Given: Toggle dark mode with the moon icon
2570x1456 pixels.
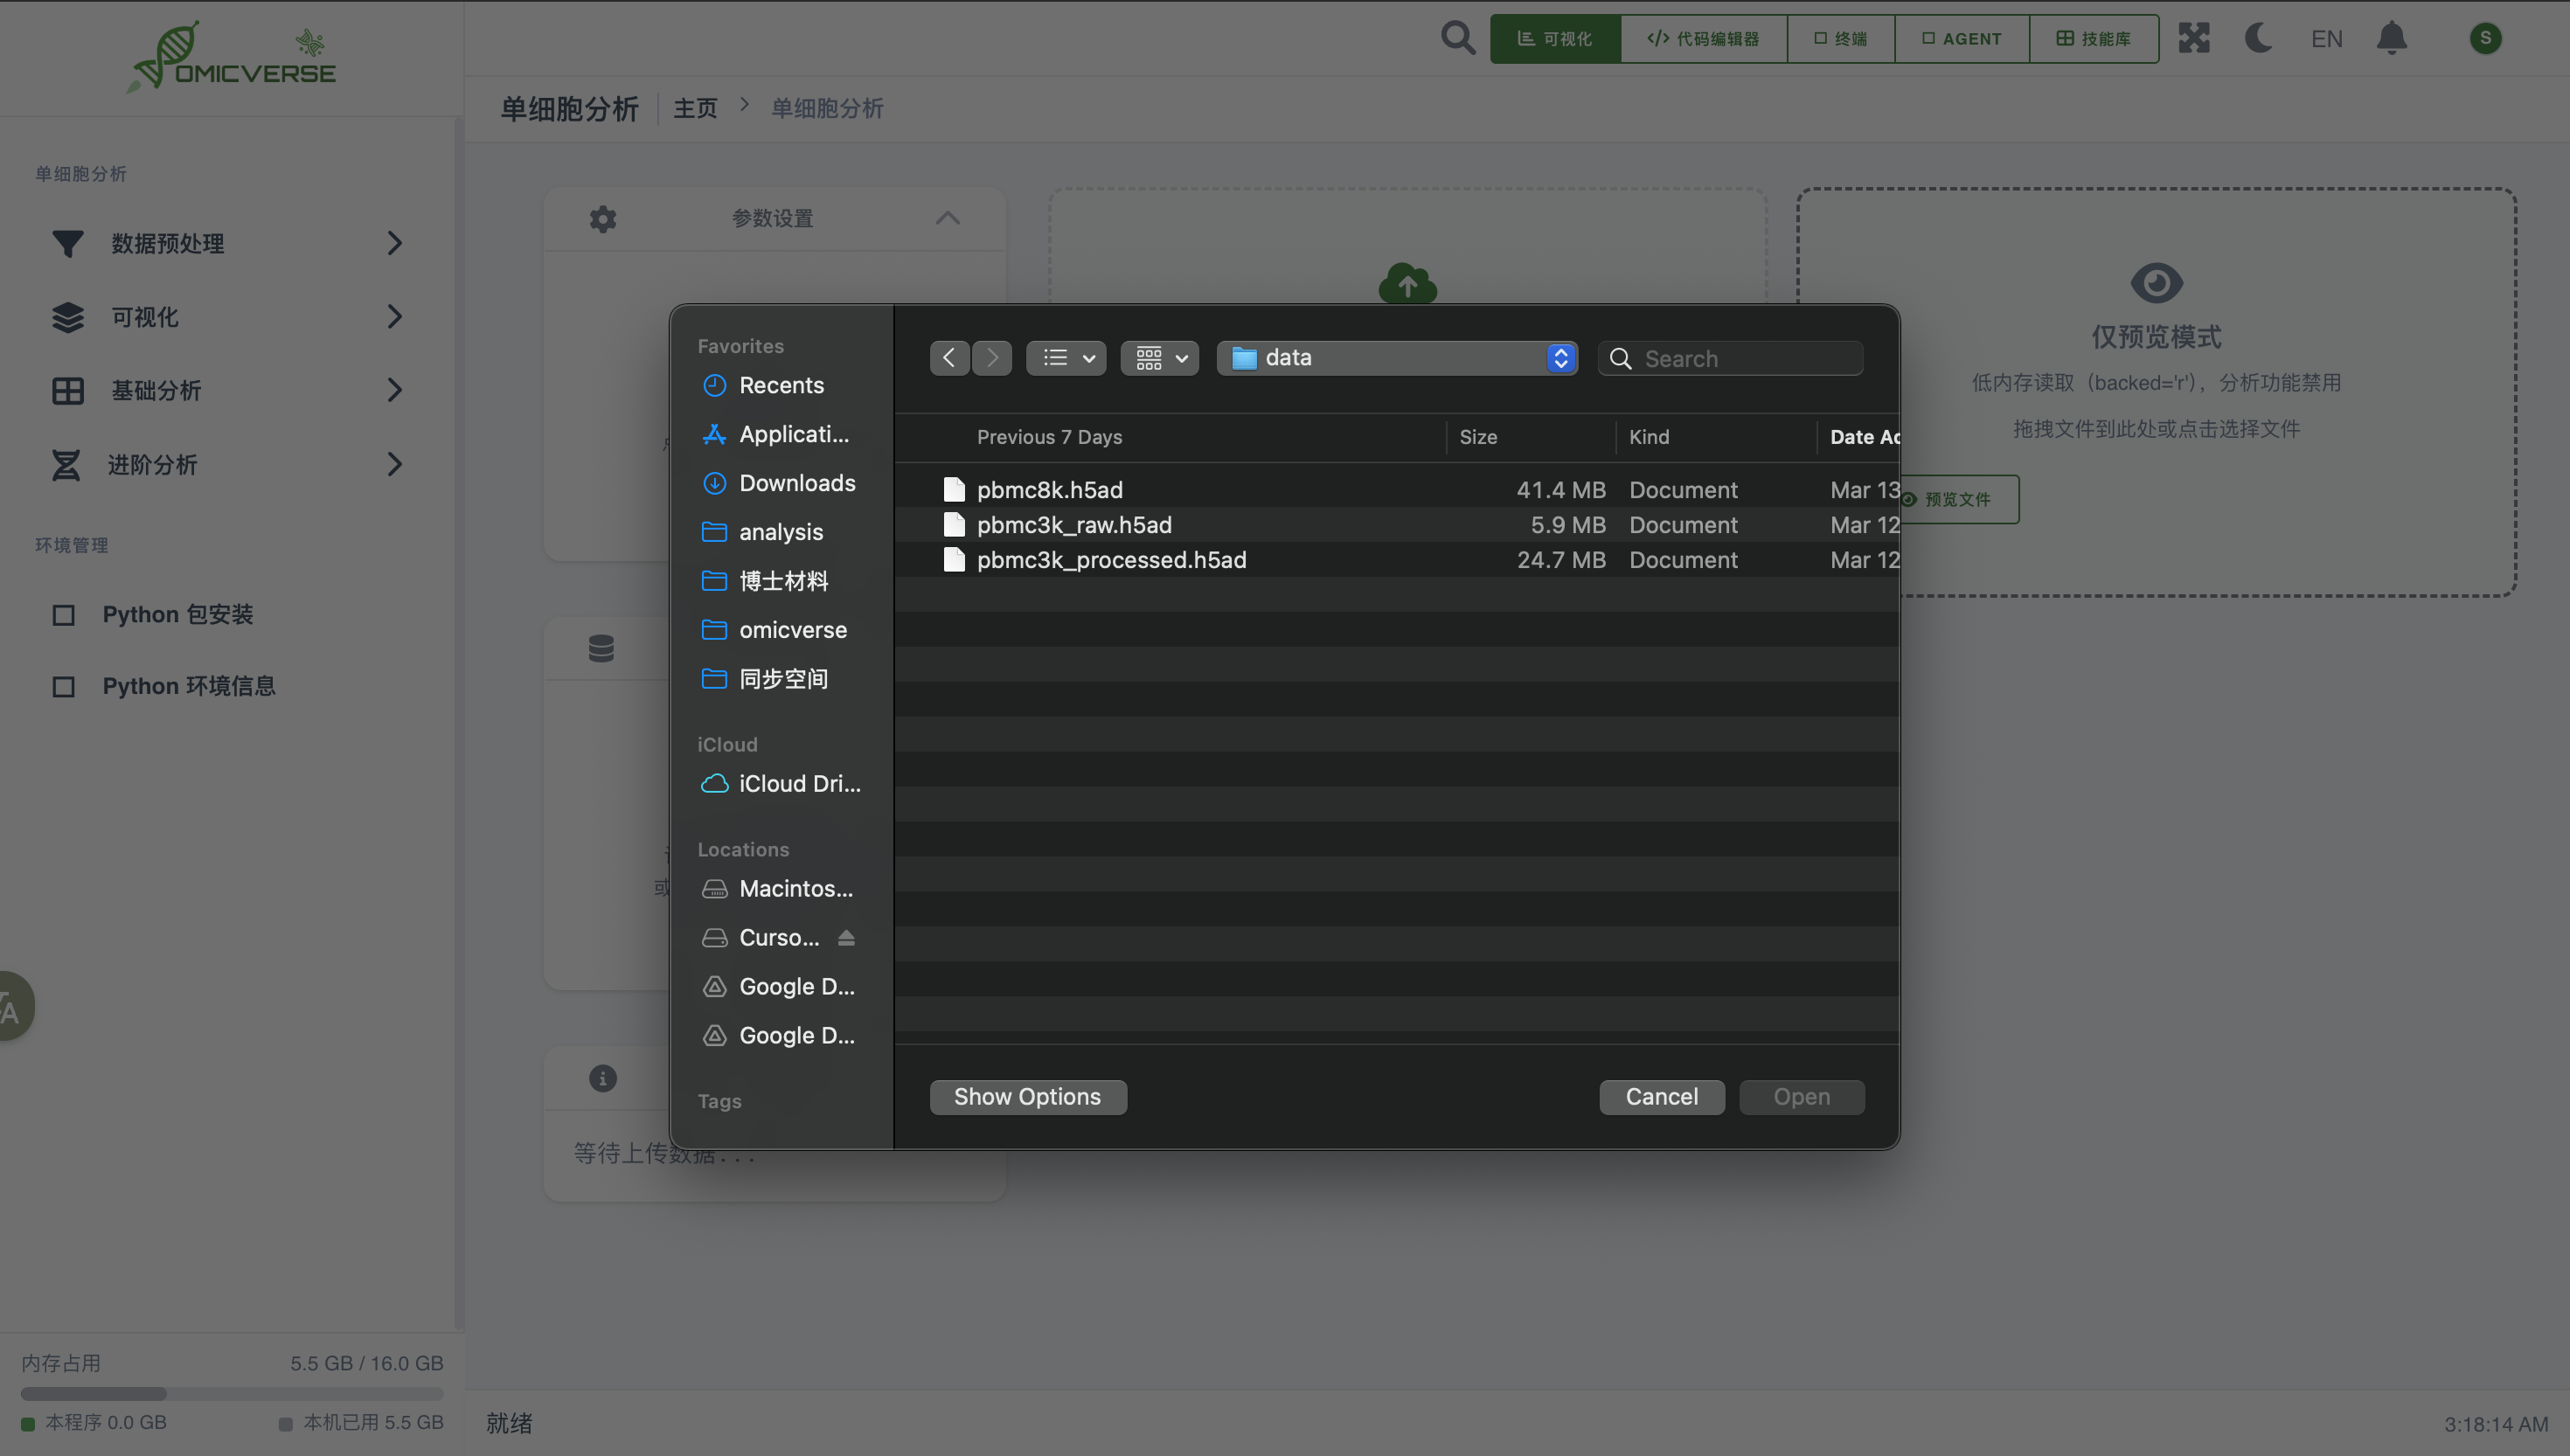Looking at the screenshot, I should [2258, 38].
